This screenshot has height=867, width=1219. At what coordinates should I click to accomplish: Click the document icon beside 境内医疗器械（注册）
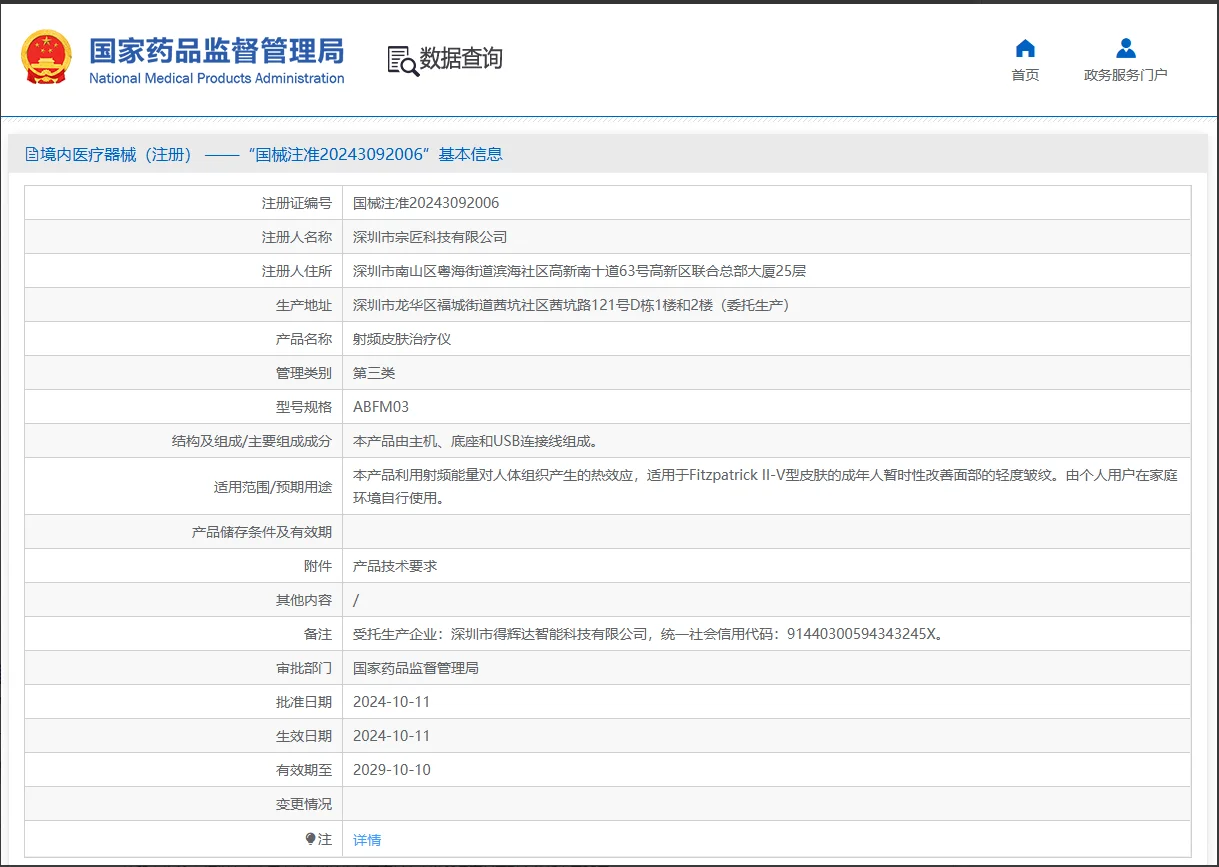point(29,153)
